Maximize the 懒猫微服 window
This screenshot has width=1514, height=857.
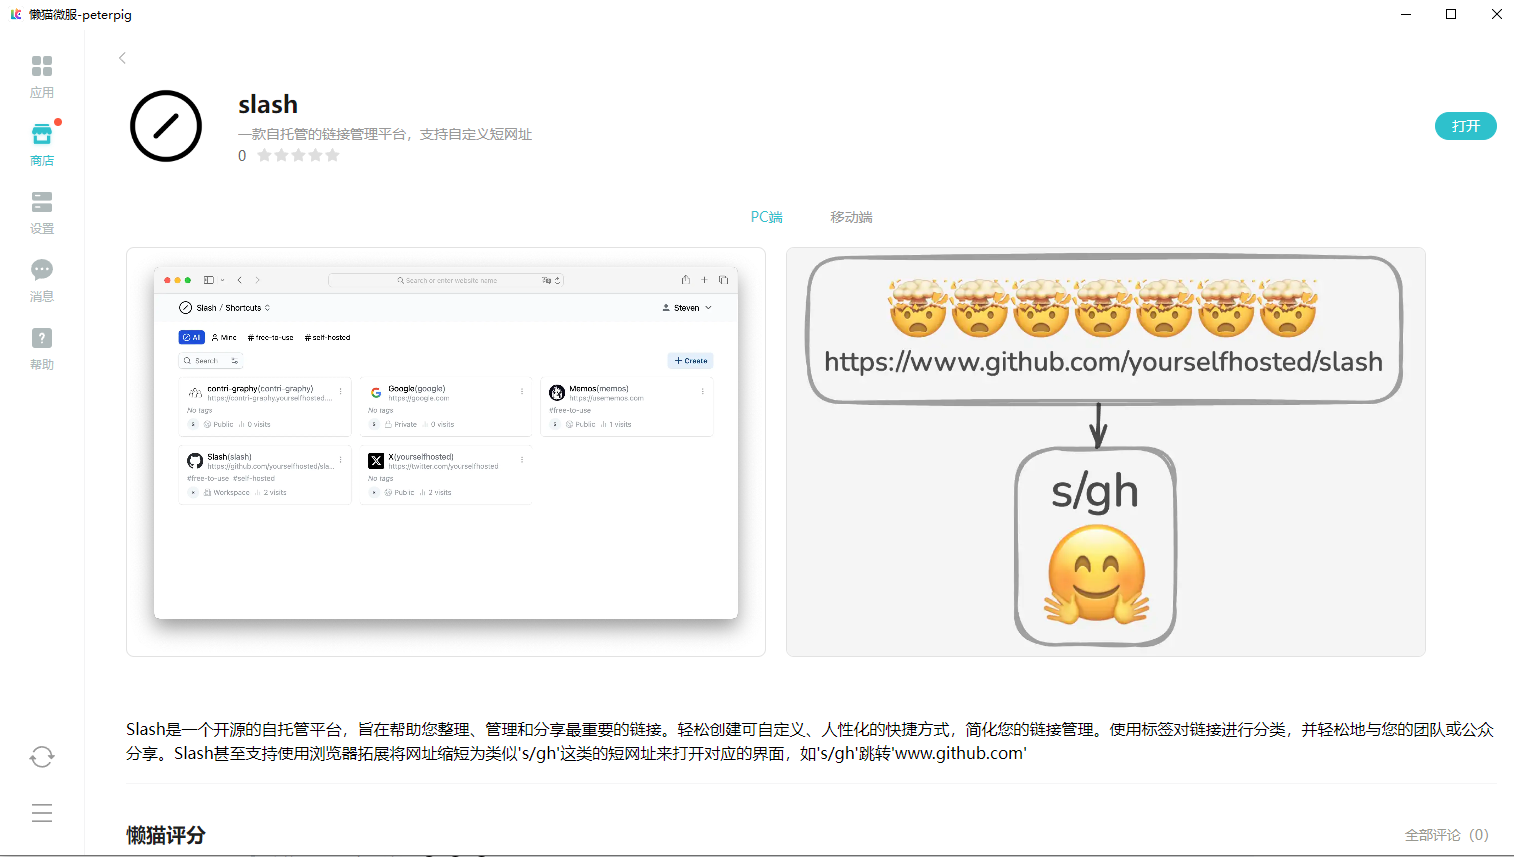(x=1451, y=14)
